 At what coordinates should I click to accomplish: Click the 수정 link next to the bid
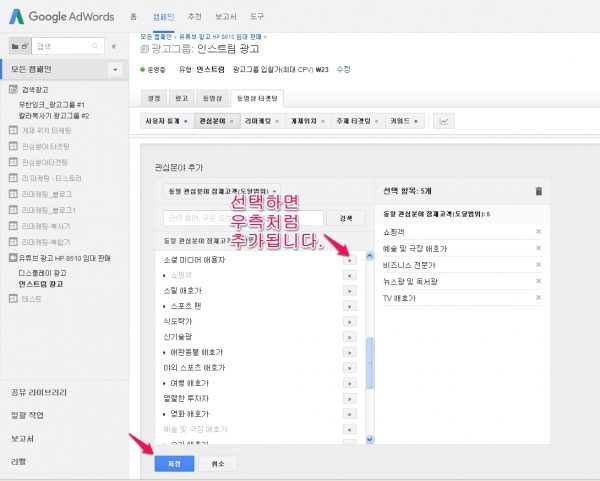click(x=343, y=70)
